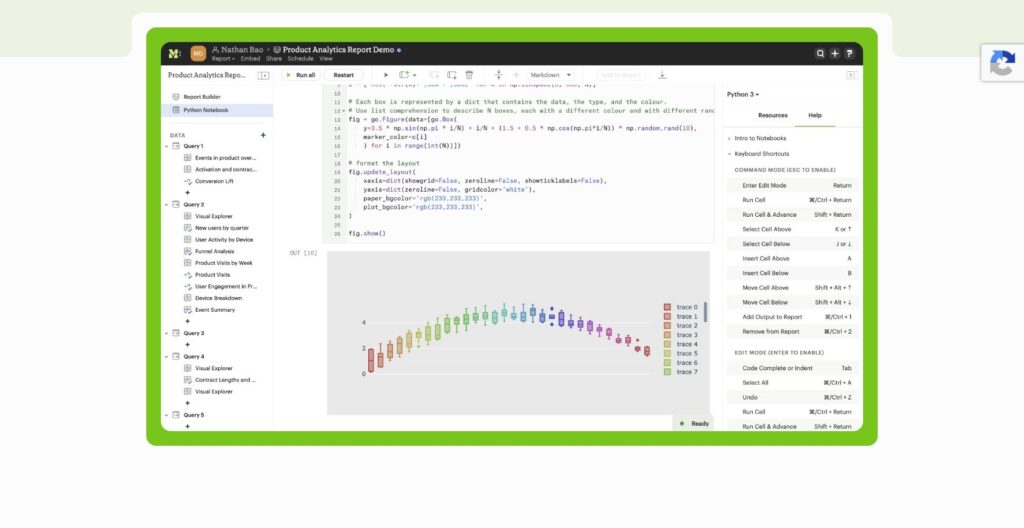
Task: Click the Restart button
Action: (x=344, y=75)
